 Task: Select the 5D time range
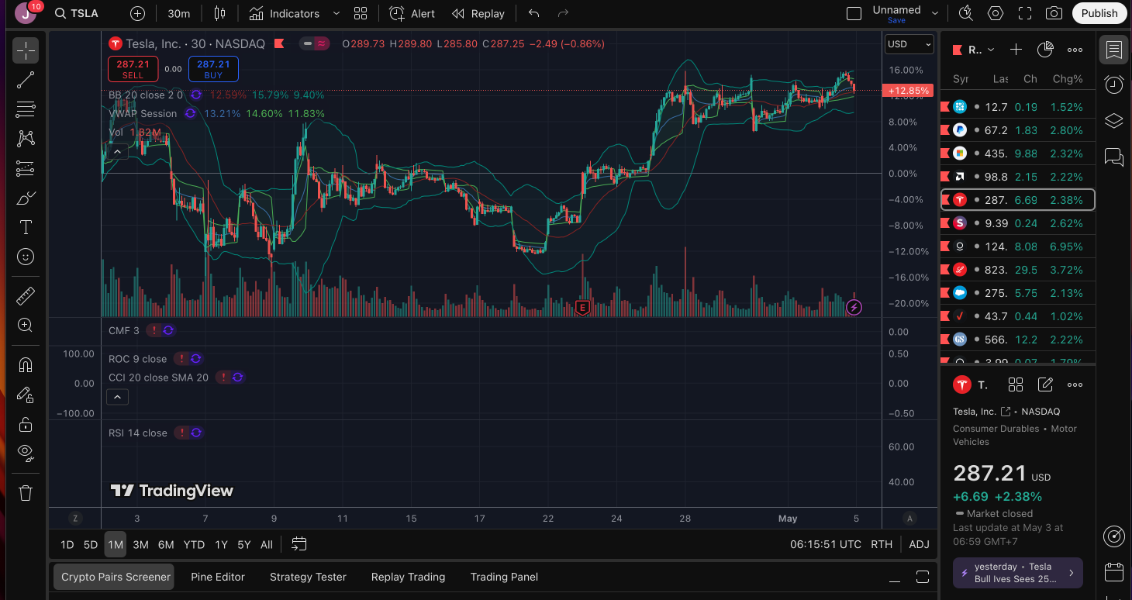click(x=90, y=544)
